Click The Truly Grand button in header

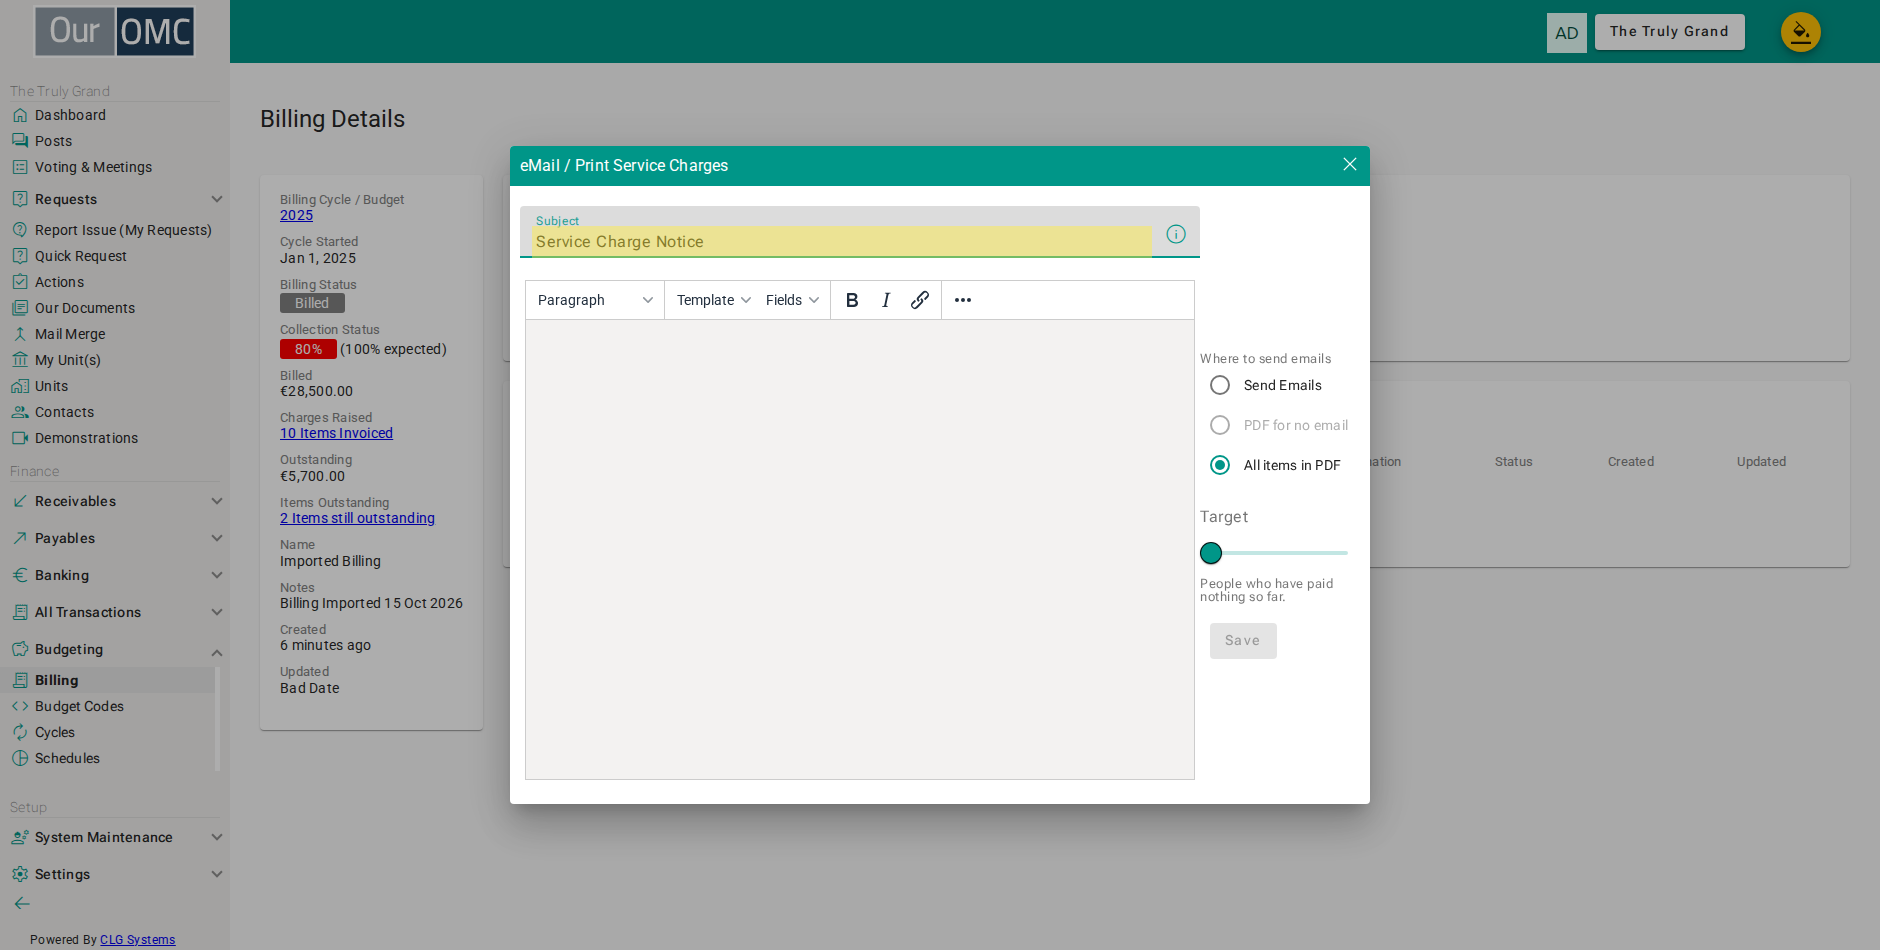(x=1669, y=31)
